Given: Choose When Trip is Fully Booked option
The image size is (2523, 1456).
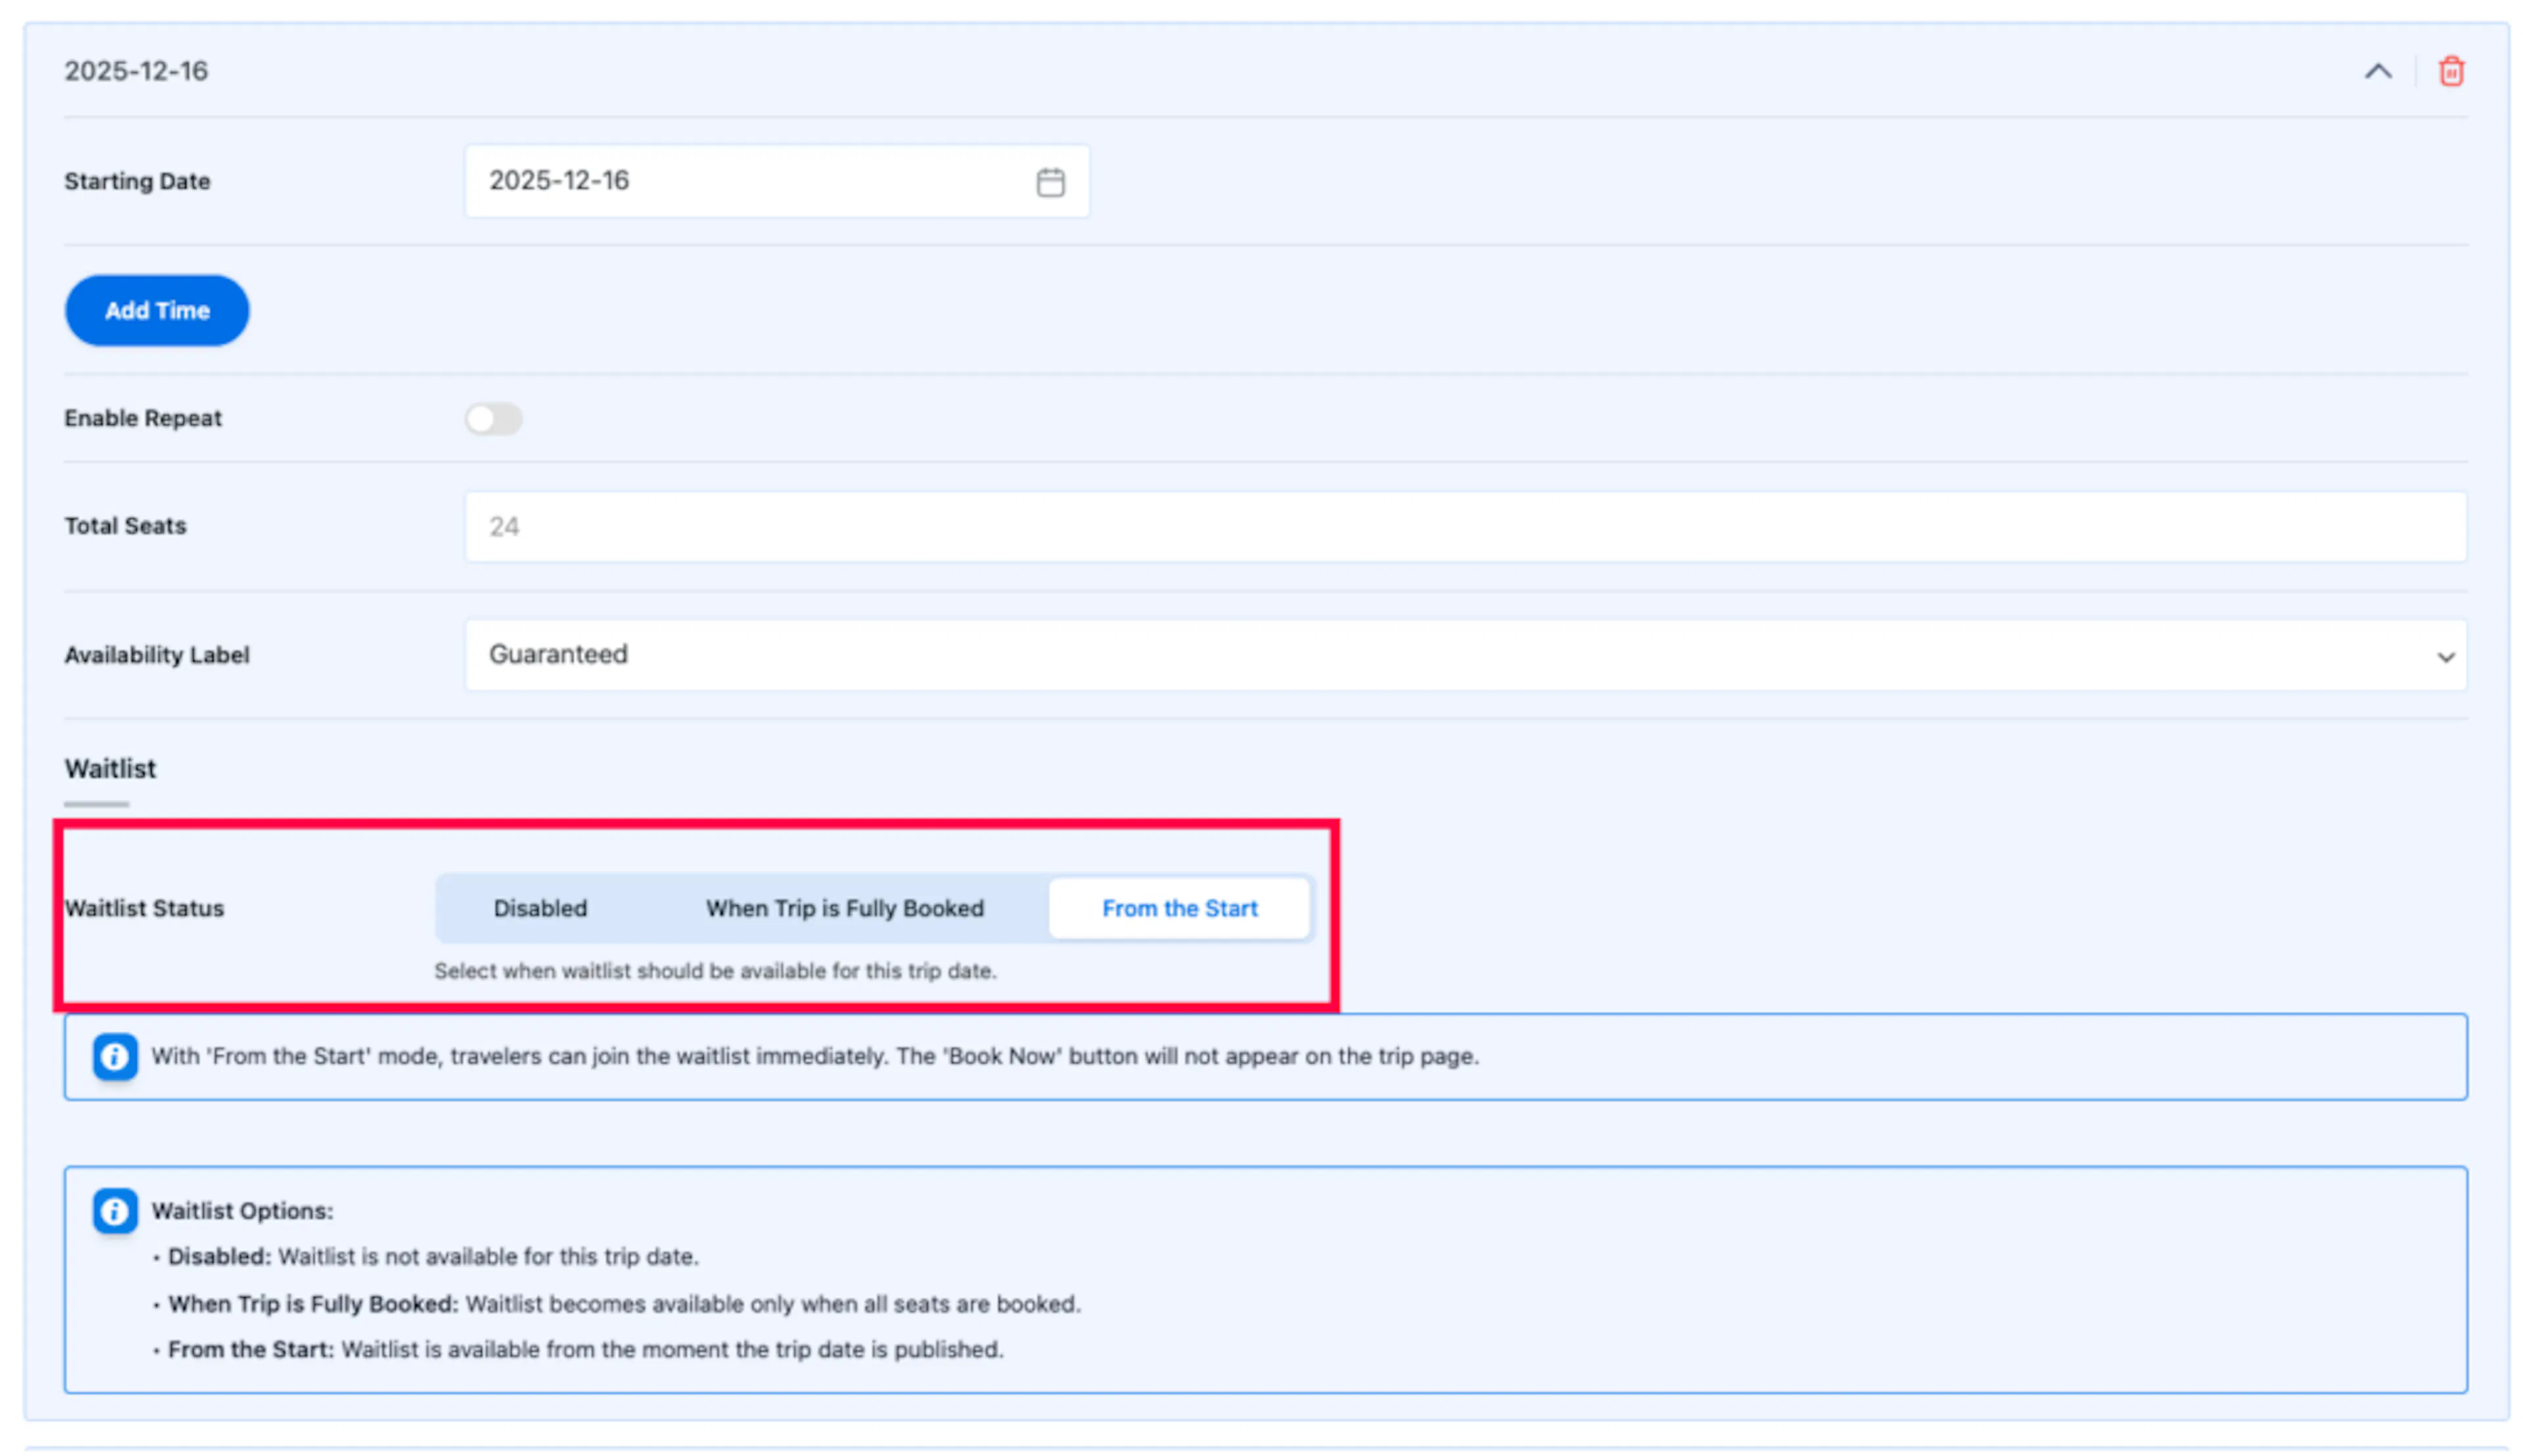Looking at the screenshot, I should point(844,908).
